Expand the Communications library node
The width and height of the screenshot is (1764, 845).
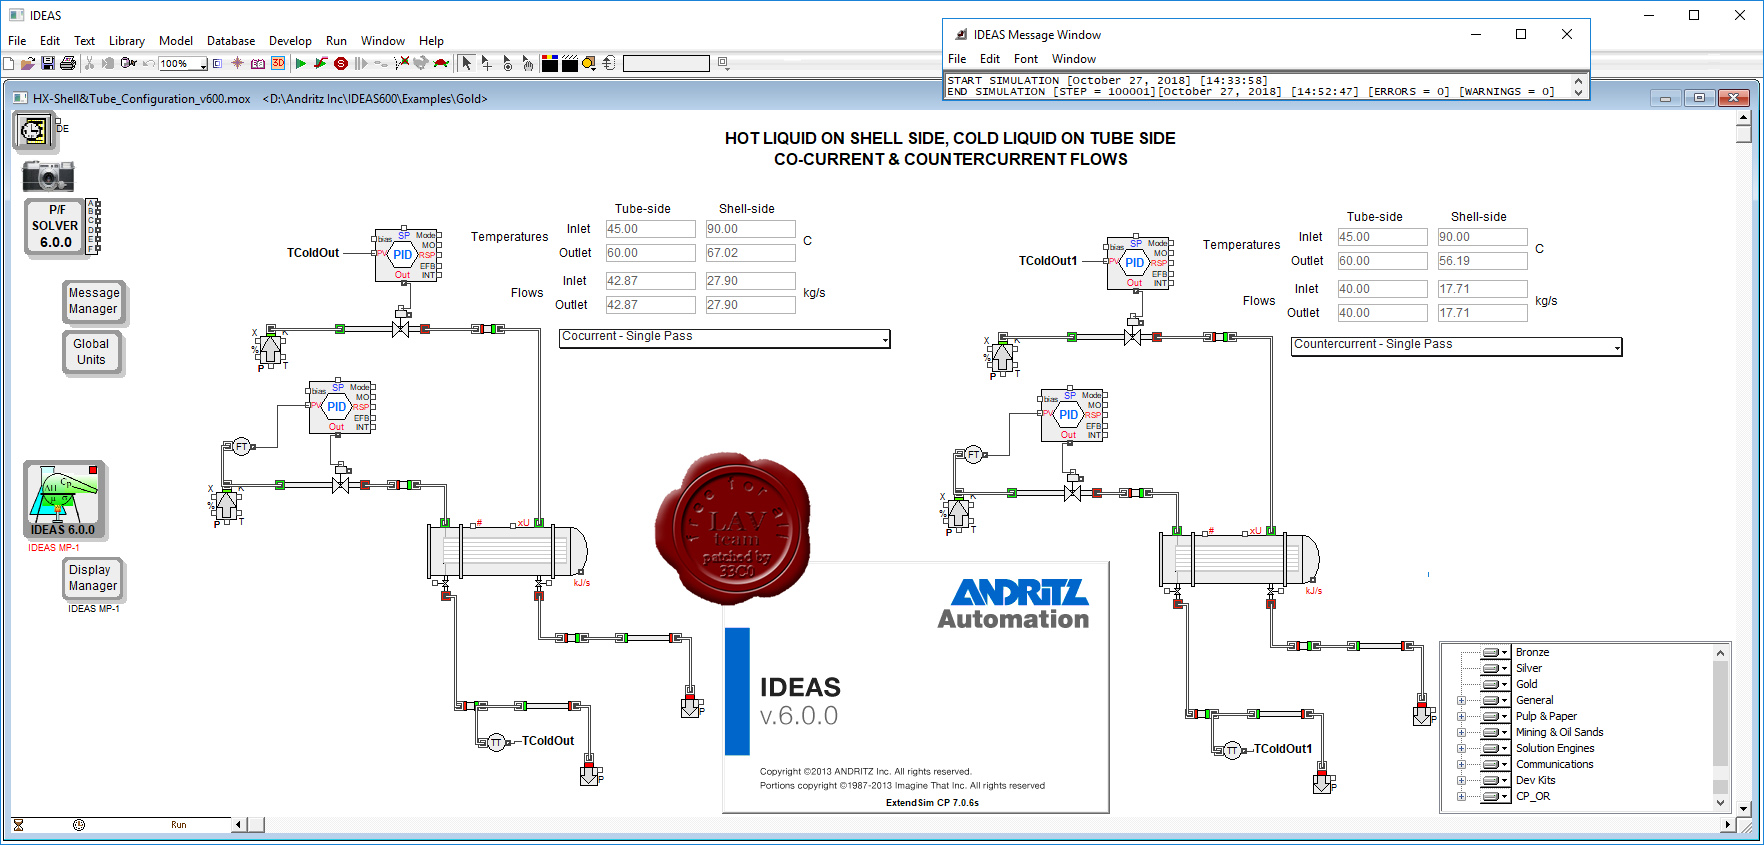click(1461, 764)
